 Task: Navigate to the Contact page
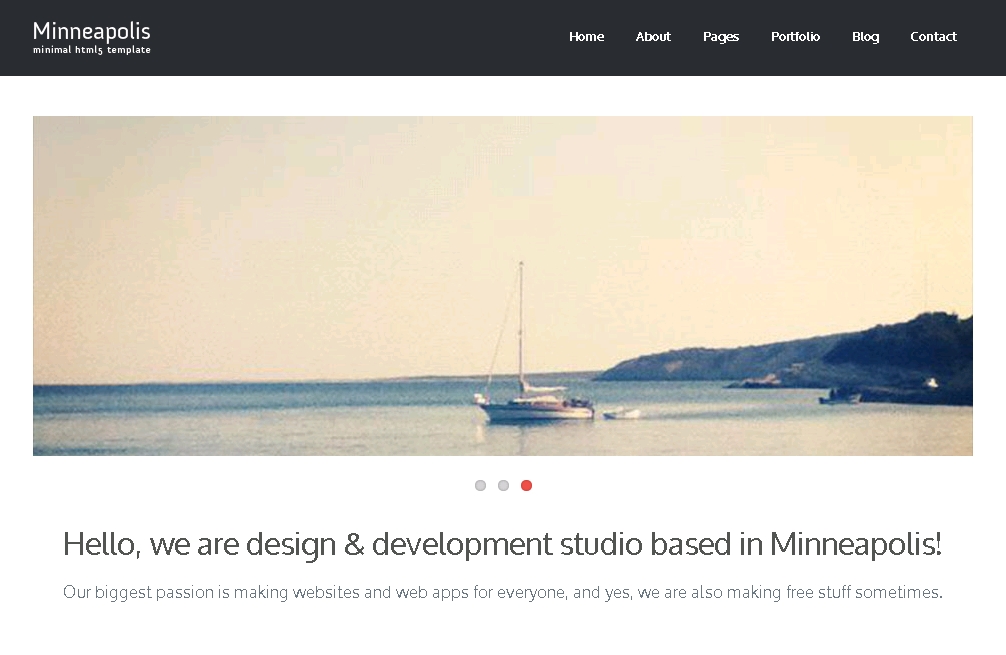coord(933,37)
